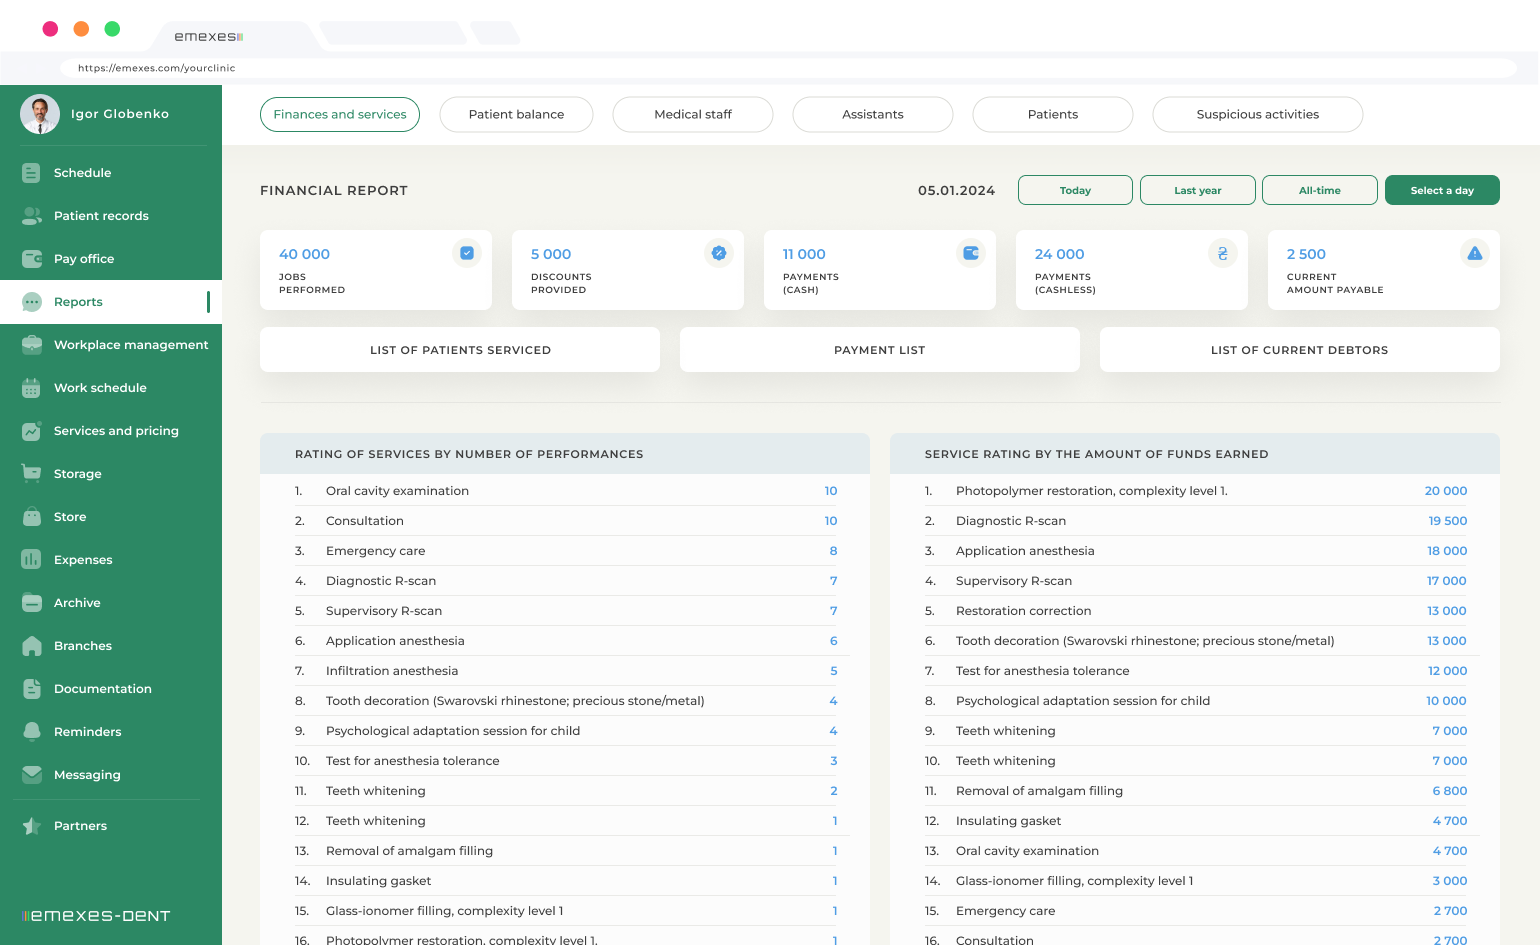Image resolution: width=1540 pixels, height=945 pixels.
Task: Select the Pay office wallet icon
Action: [31, 259]
